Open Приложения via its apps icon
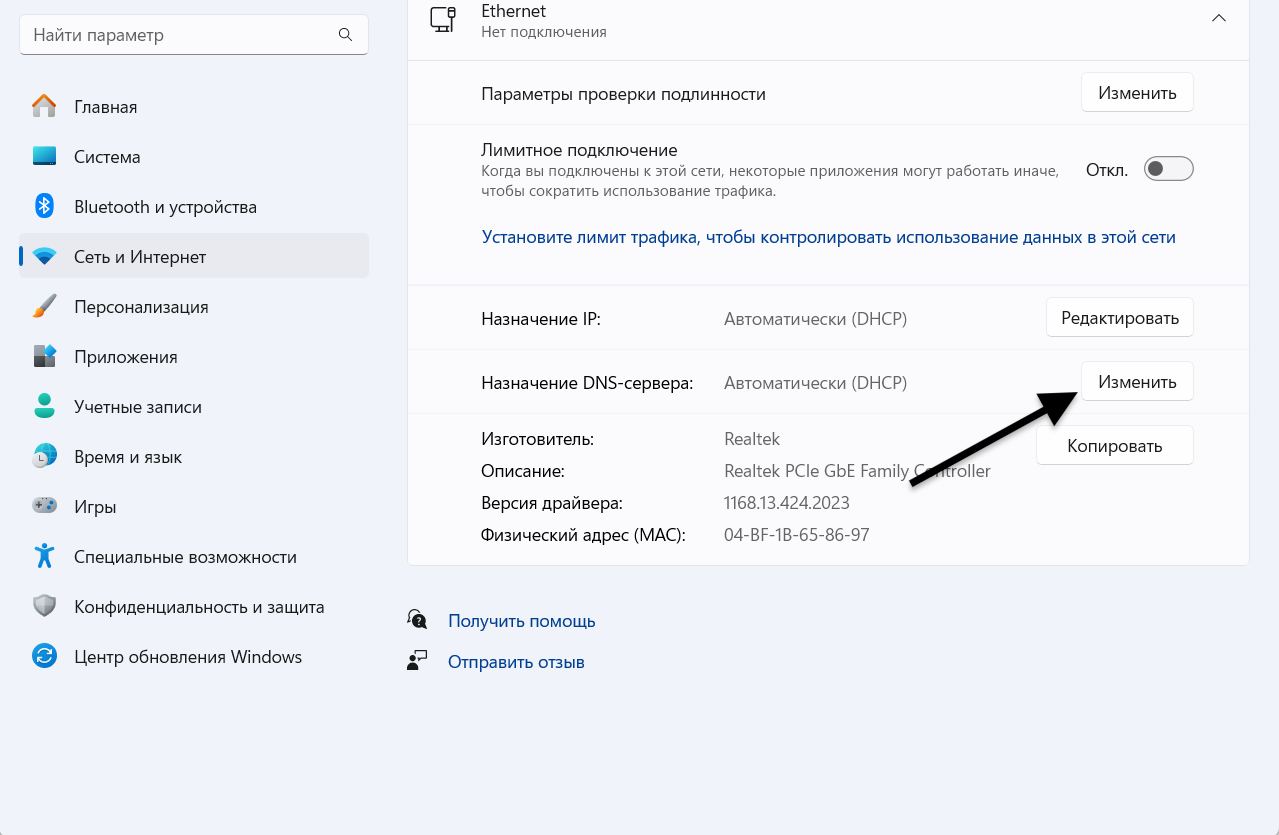Image resolution: width=1279 pixels, height=835 pixels. coord(44,356)
